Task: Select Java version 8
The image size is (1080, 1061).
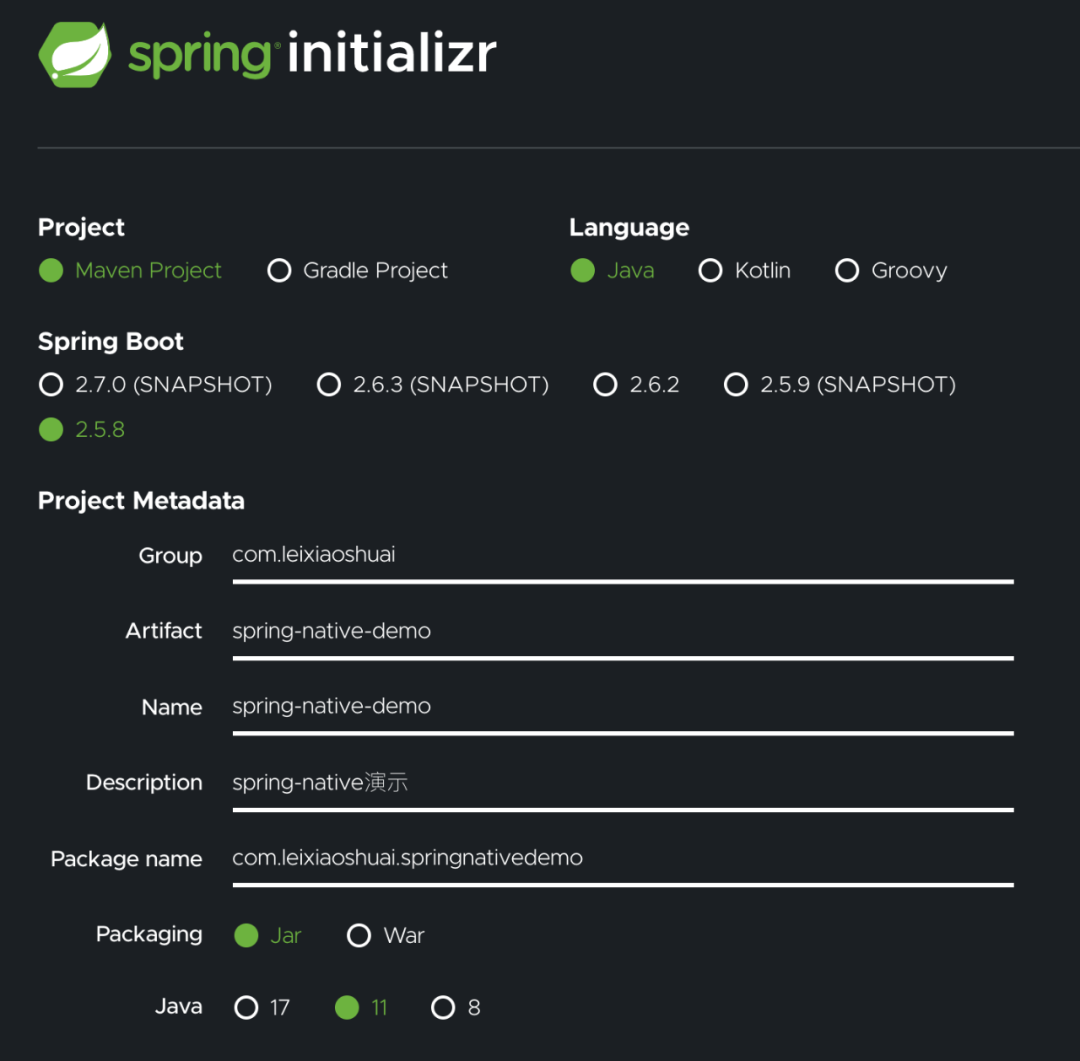Action: click(443, 1007)
